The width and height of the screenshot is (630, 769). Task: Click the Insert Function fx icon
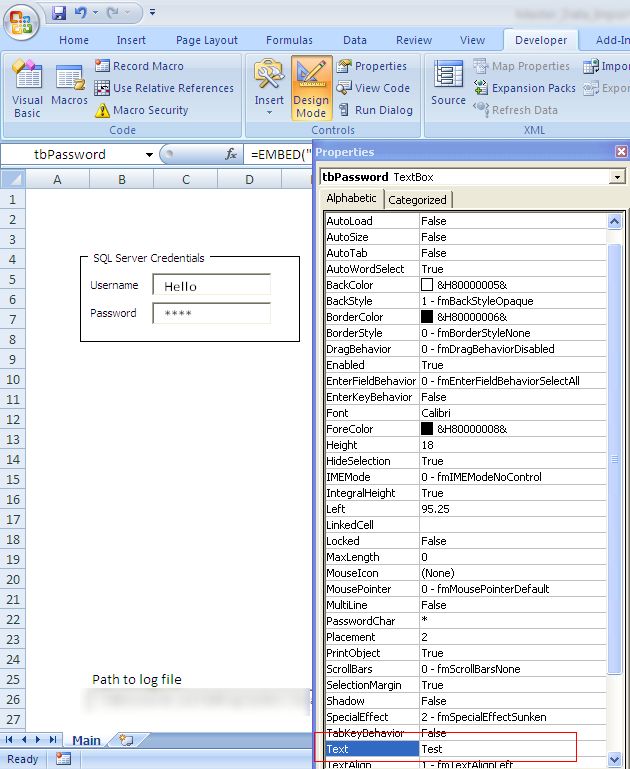pyautogui.click(x=231, y=154)
